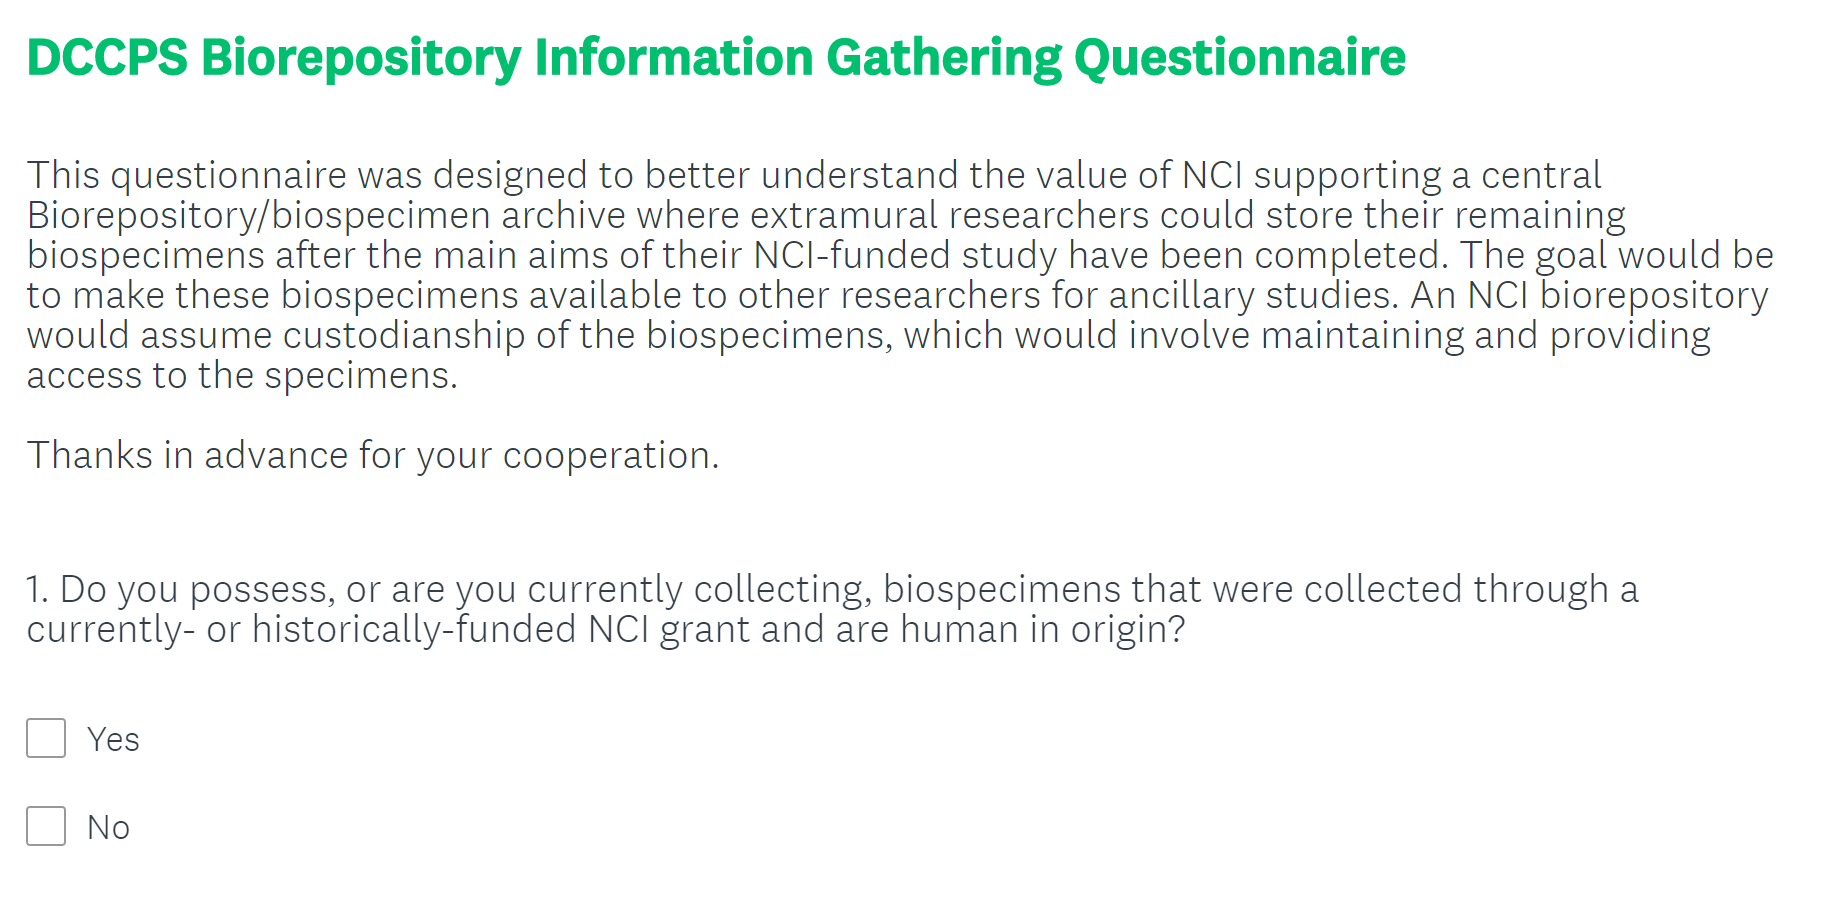This screenshot has height=917, width=1822.
Task: Click the "Yes" answer label
Action: pyautogui.click(x=113, y=740)
